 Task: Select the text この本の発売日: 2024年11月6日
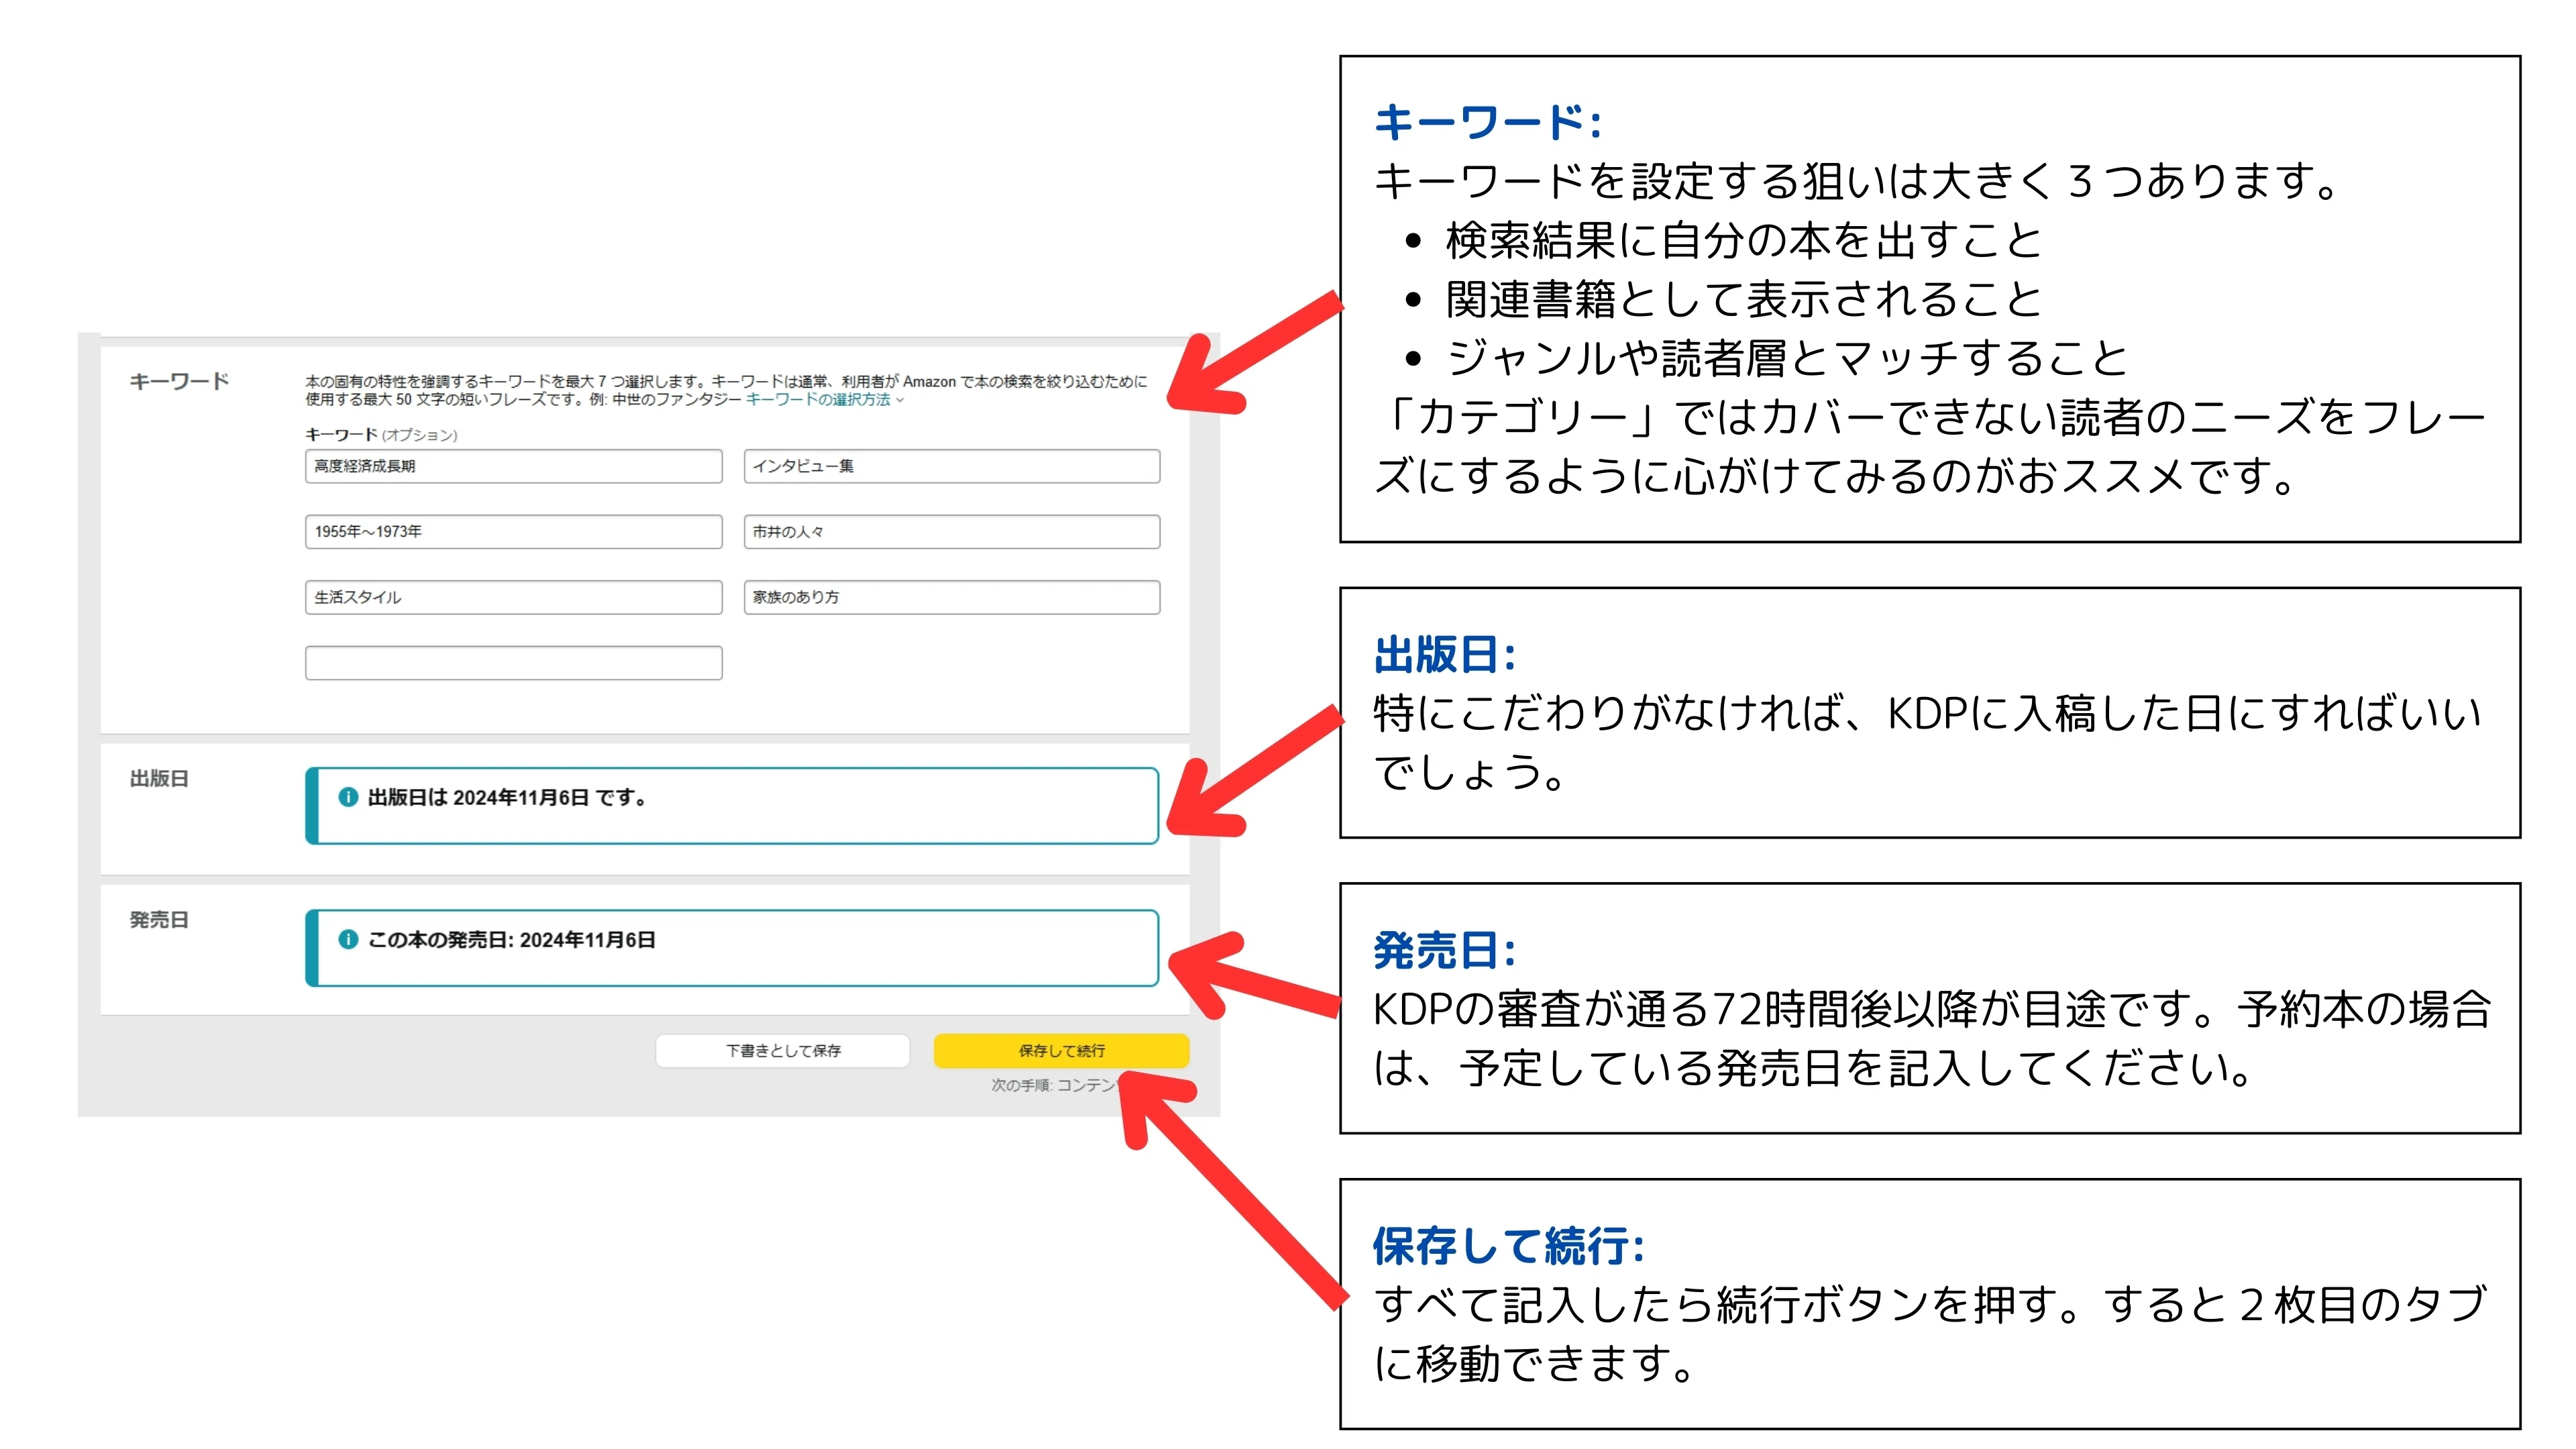[x=512, y=940]
